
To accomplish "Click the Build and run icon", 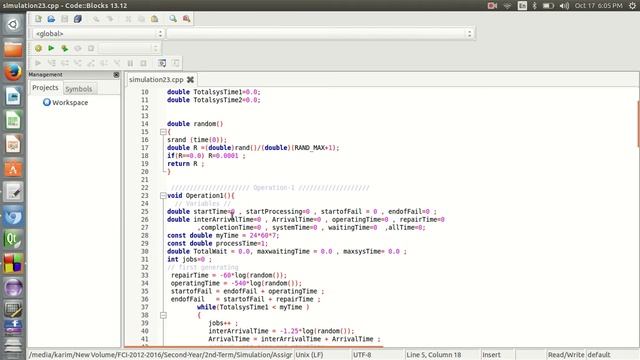I will [64, 48].
